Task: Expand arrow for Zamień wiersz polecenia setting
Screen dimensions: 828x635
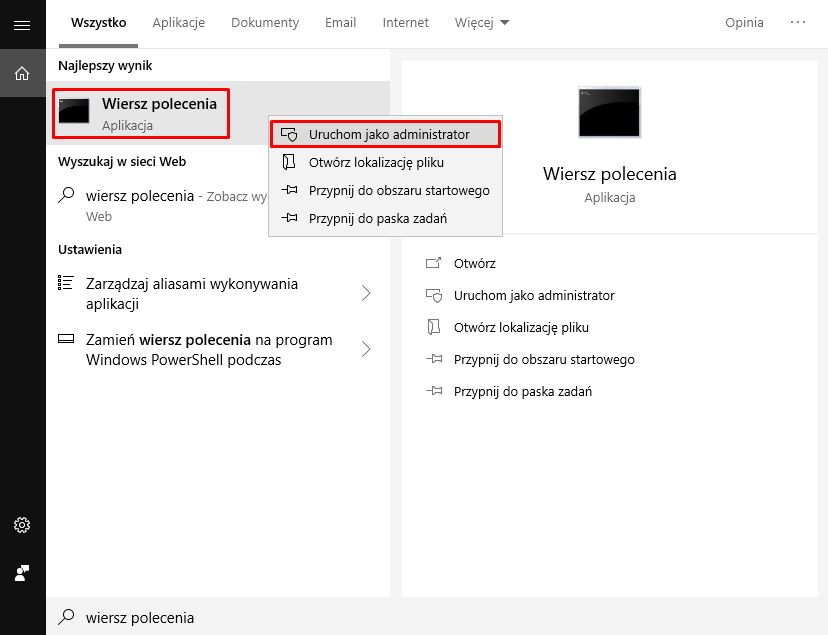Action: pyautogui.click(x=366, y=349)
